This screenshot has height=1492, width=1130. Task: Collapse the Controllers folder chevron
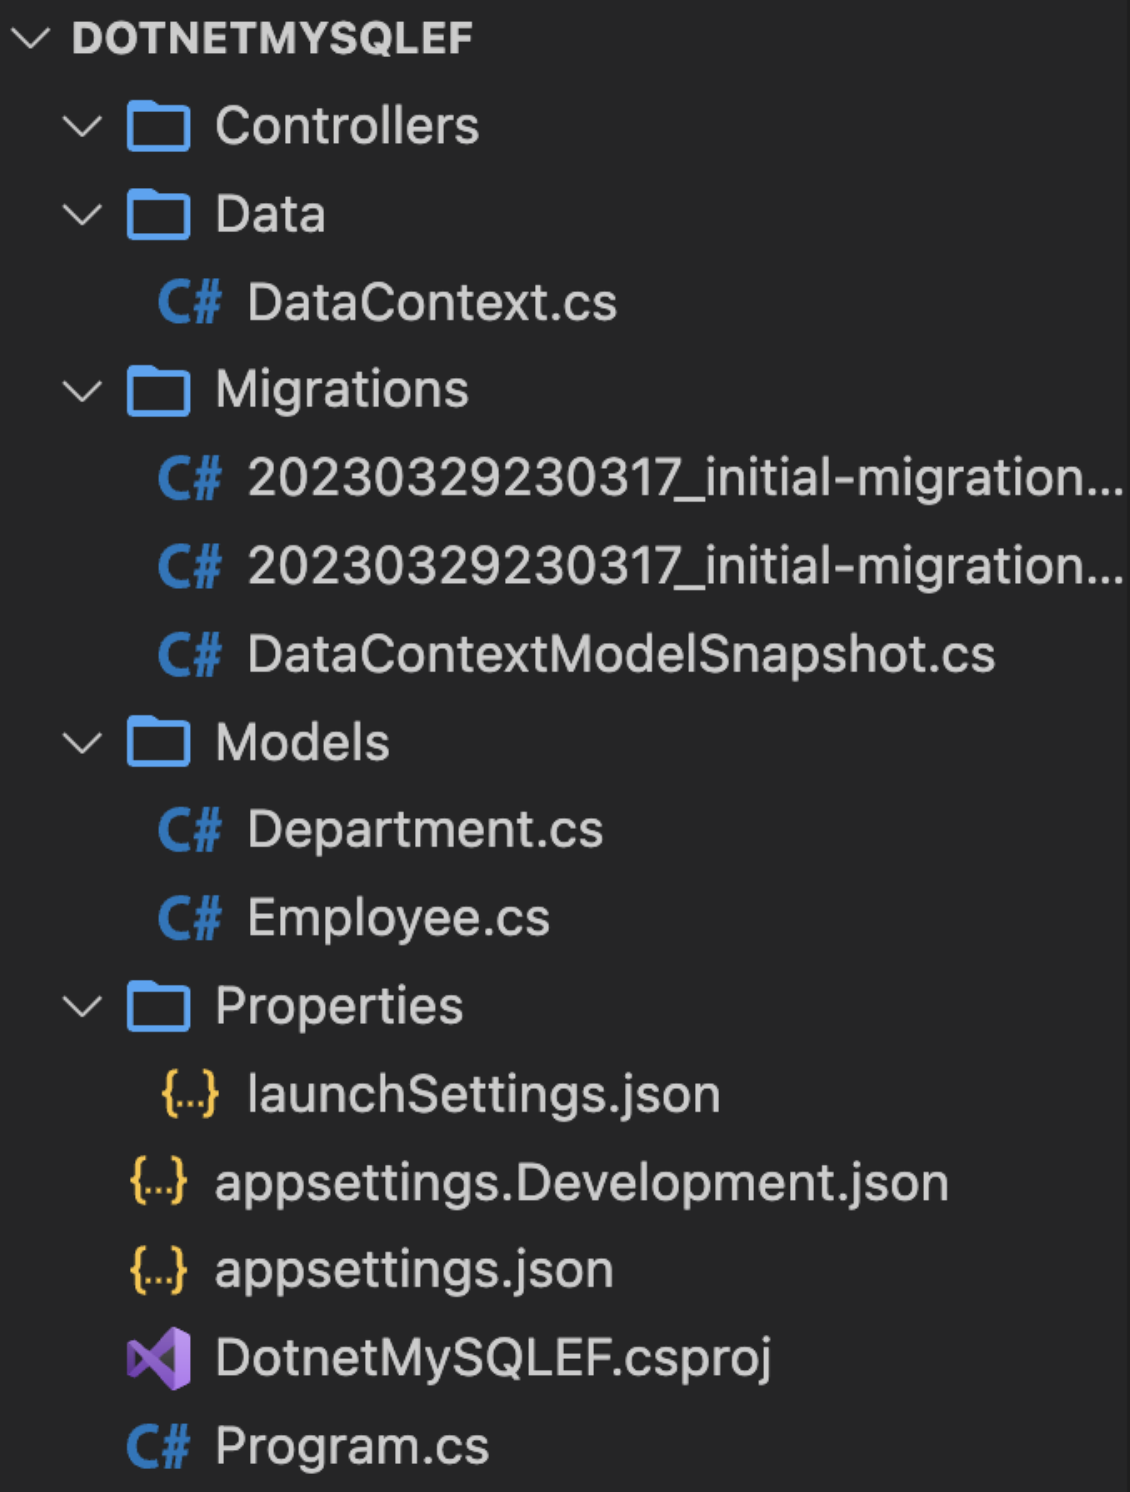point(82,127)
